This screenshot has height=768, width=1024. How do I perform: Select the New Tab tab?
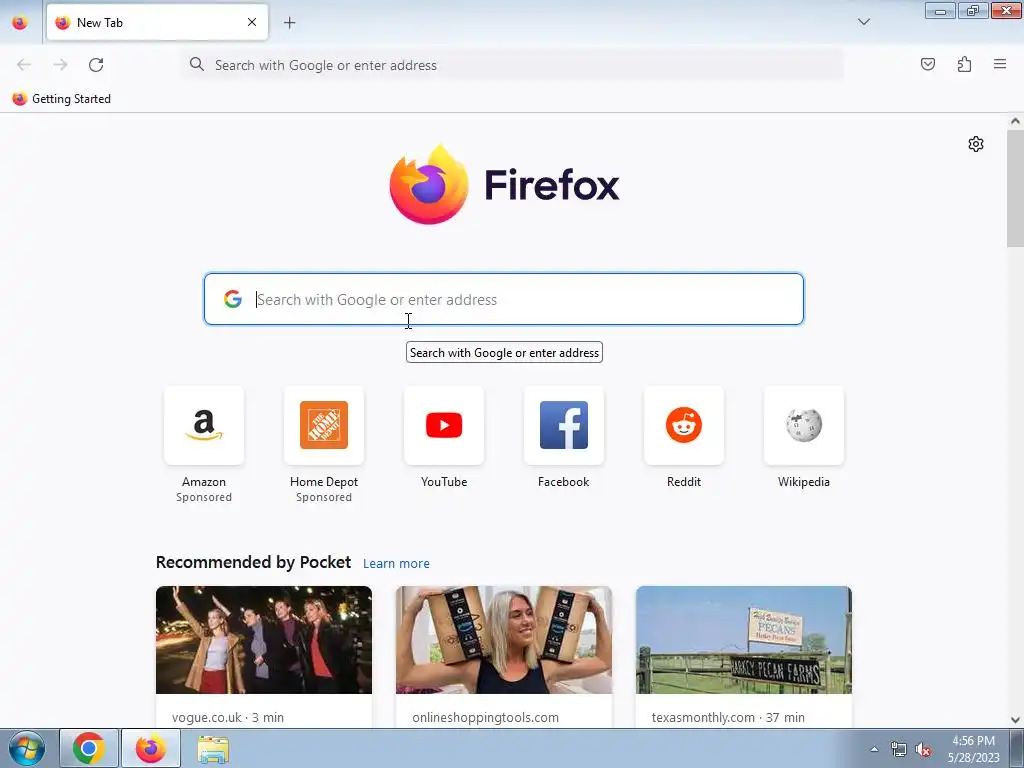point(157,22)
